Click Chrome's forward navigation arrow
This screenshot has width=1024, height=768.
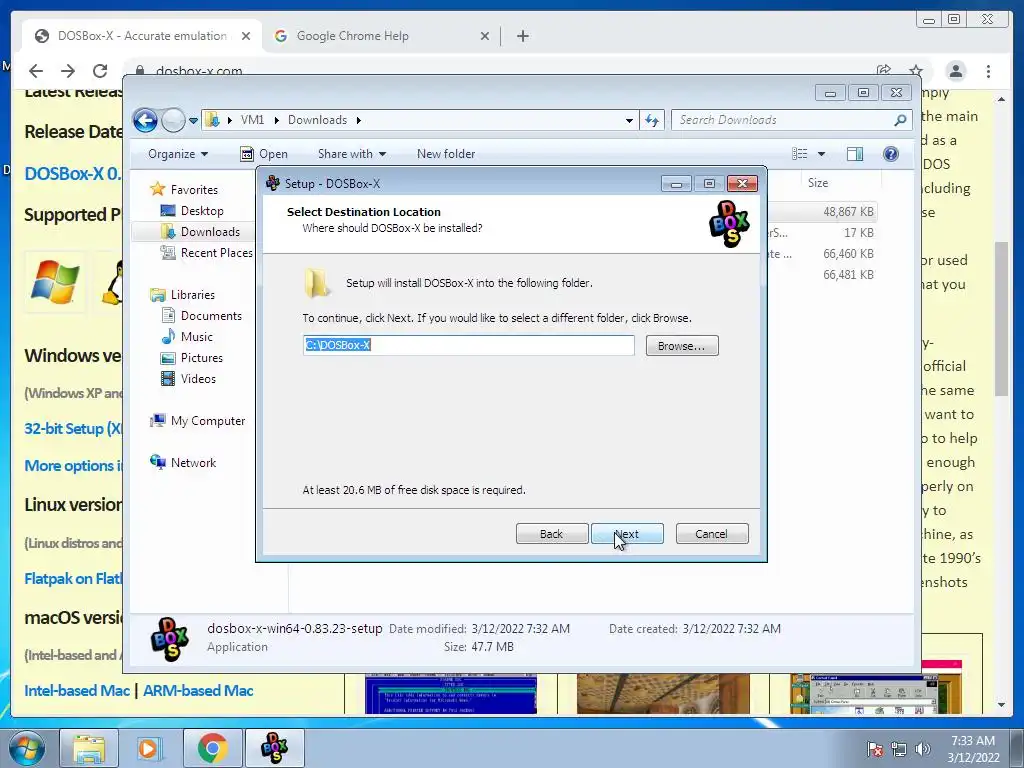68,71
